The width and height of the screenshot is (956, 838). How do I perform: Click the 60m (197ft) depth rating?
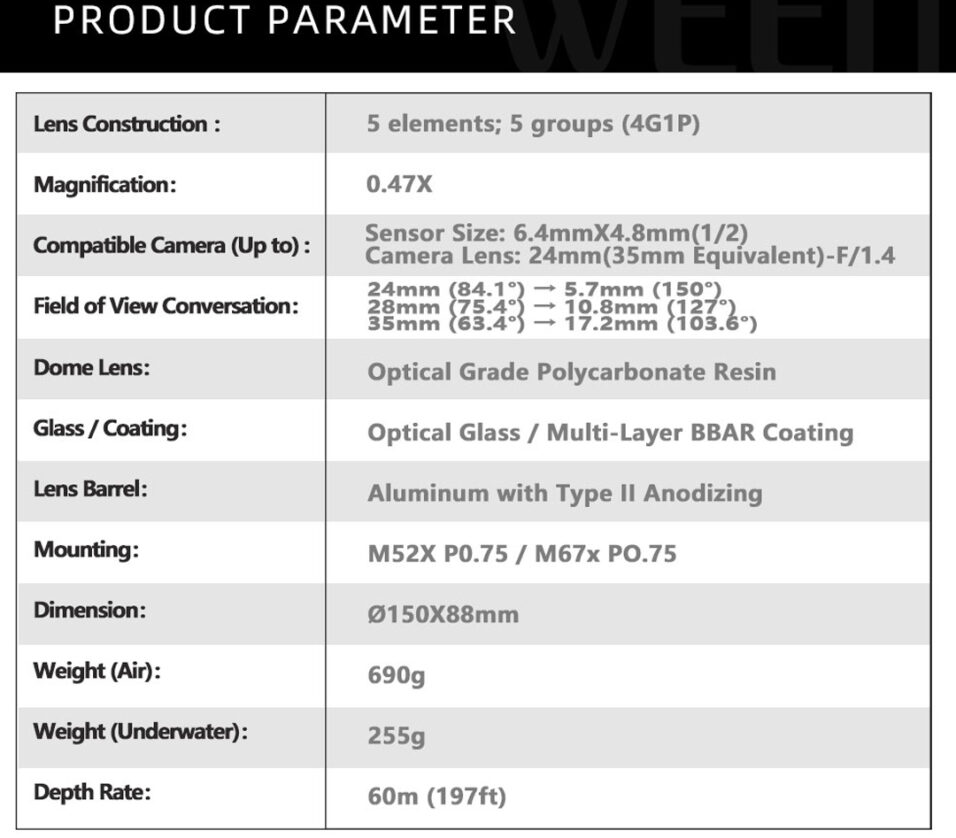pos(437,797)
